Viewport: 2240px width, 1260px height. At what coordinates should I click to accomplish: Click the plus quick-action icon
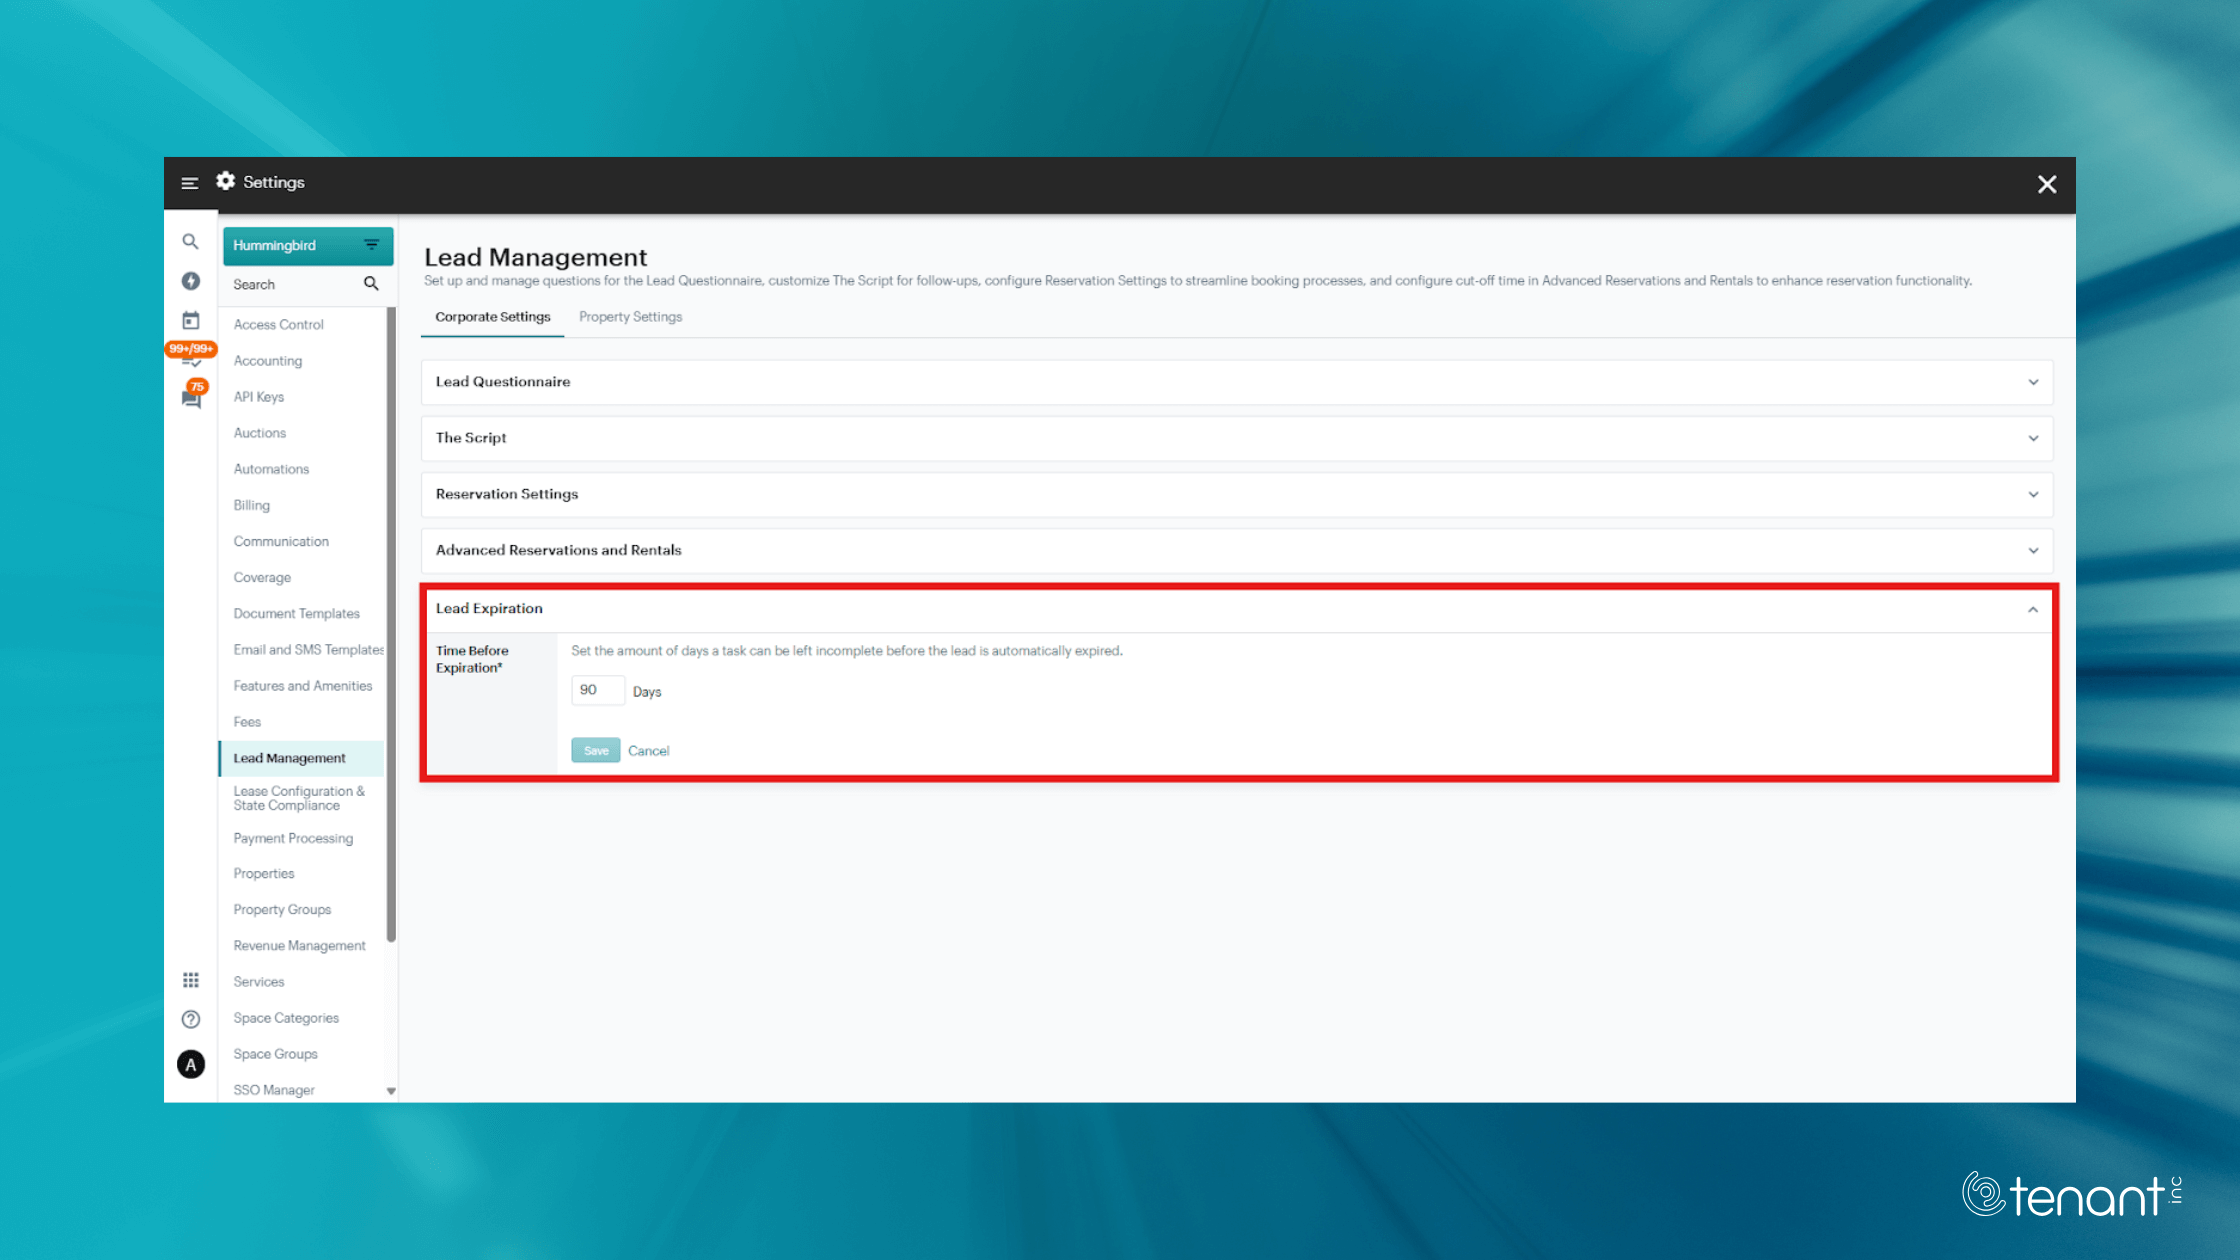pos(190,281)
